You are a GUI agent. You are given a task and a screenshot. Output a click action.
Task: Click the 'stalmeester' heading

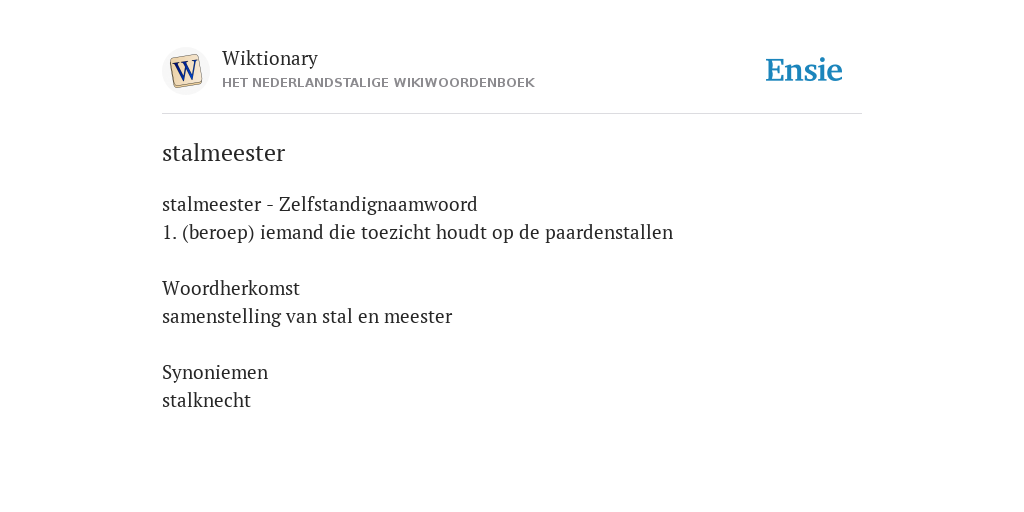(x=223, y=153)
